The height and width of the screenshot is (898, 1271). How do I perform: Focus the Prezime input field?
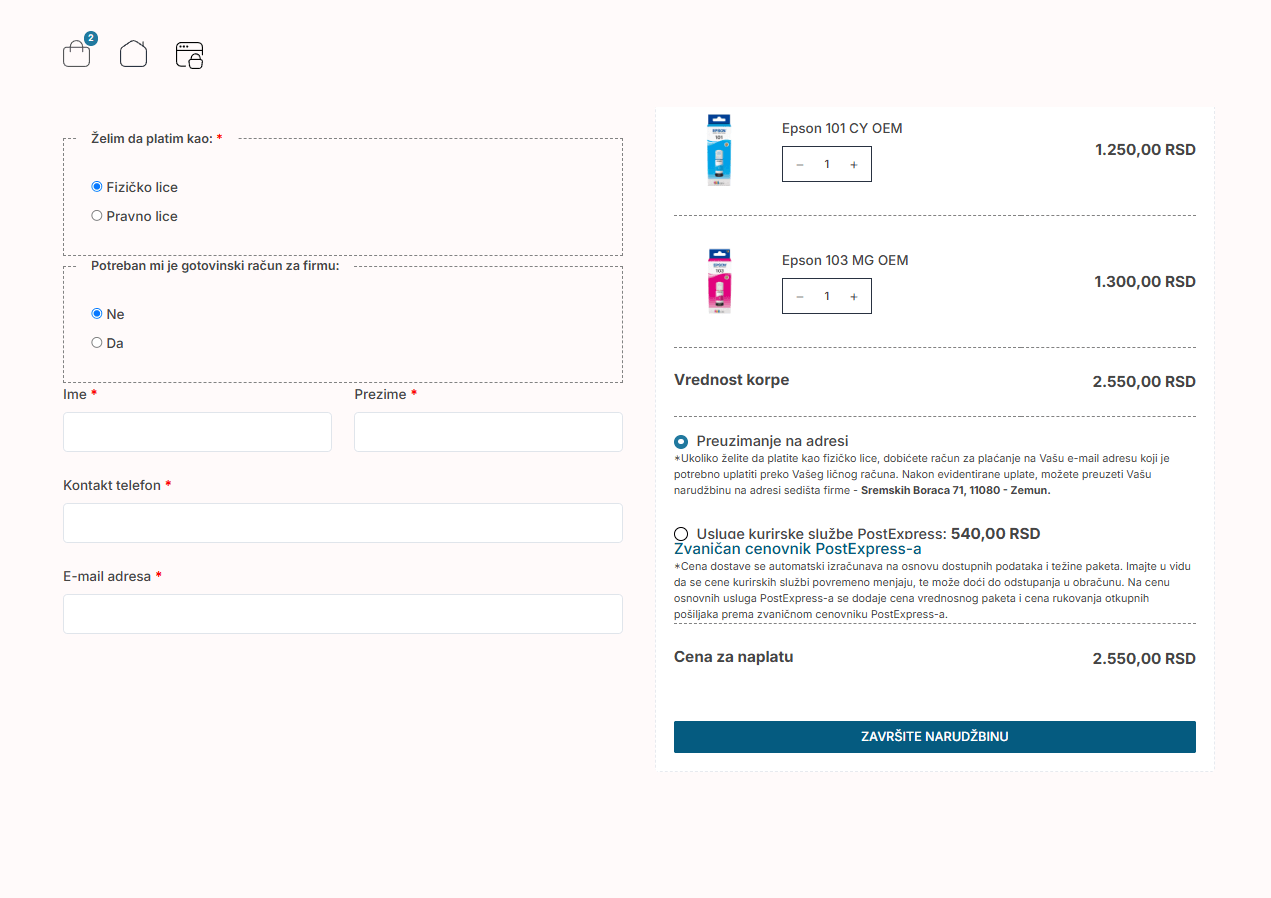488,432
